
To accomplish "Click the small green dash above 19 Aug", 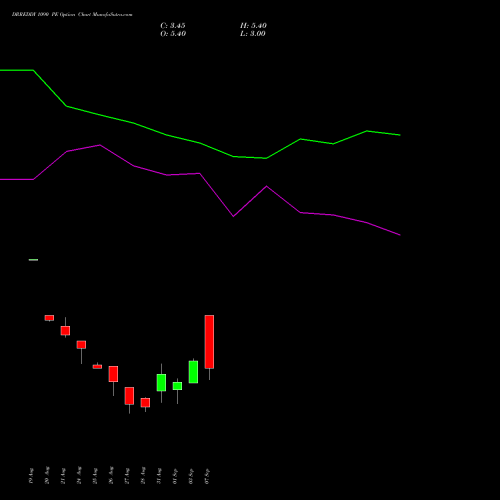I will click(33, 260).
